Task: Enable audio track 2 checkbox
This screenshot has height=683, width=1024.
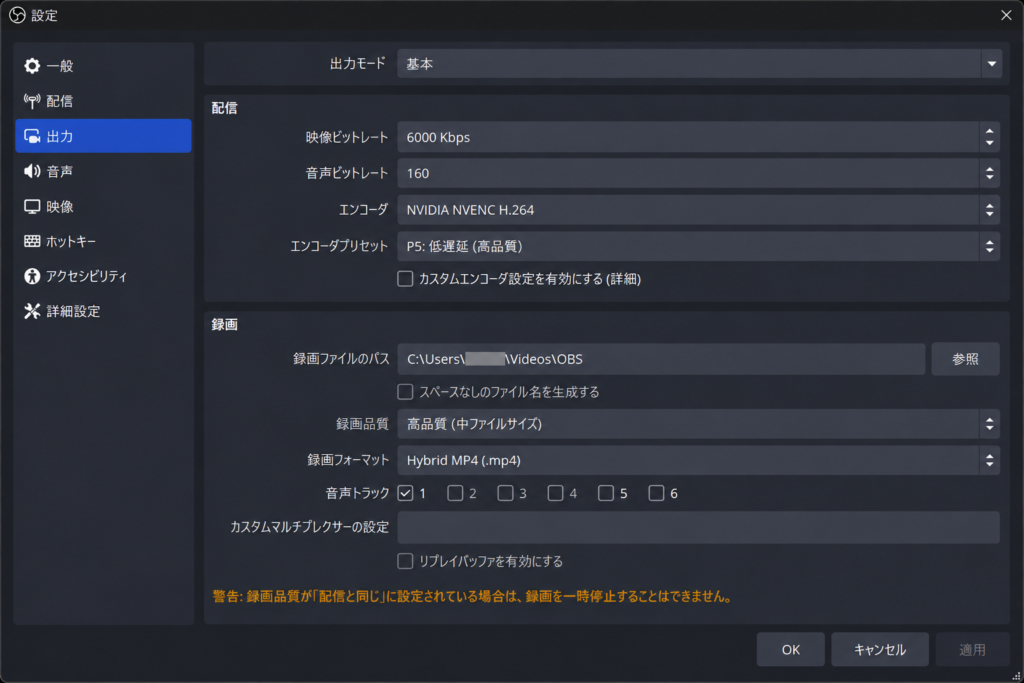Action: click(455, 493)
